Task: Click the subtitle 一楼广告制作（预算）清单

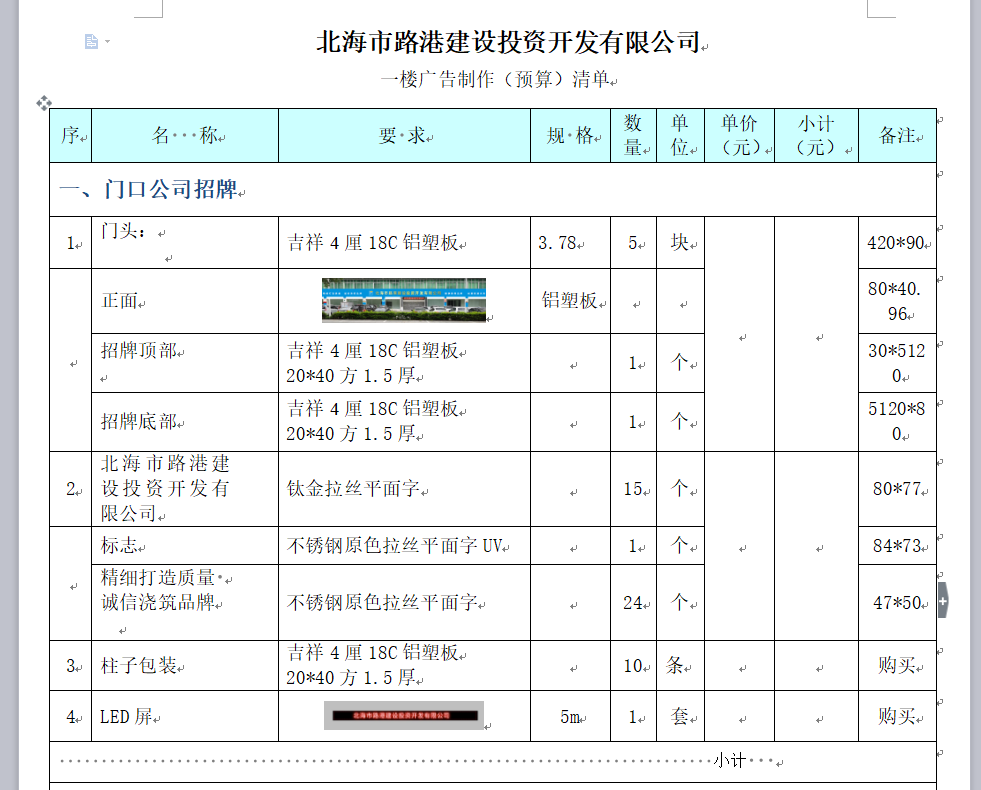Action: [x=496, y=80]
